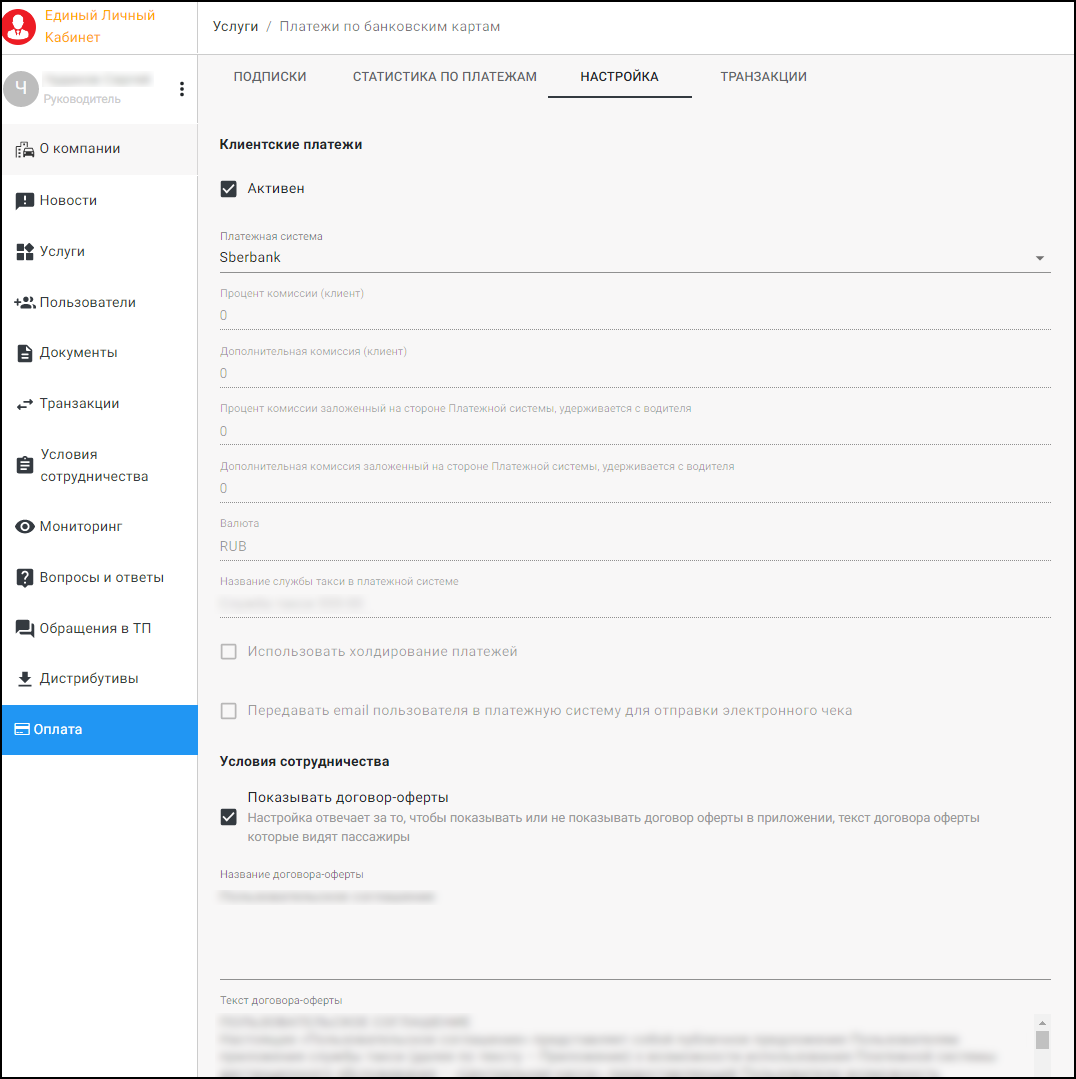This screenshot has width=1076, height=1079.
Task: Click the Транзакции arrows icon
Action: pyautogui.click(x=25, y=404)
